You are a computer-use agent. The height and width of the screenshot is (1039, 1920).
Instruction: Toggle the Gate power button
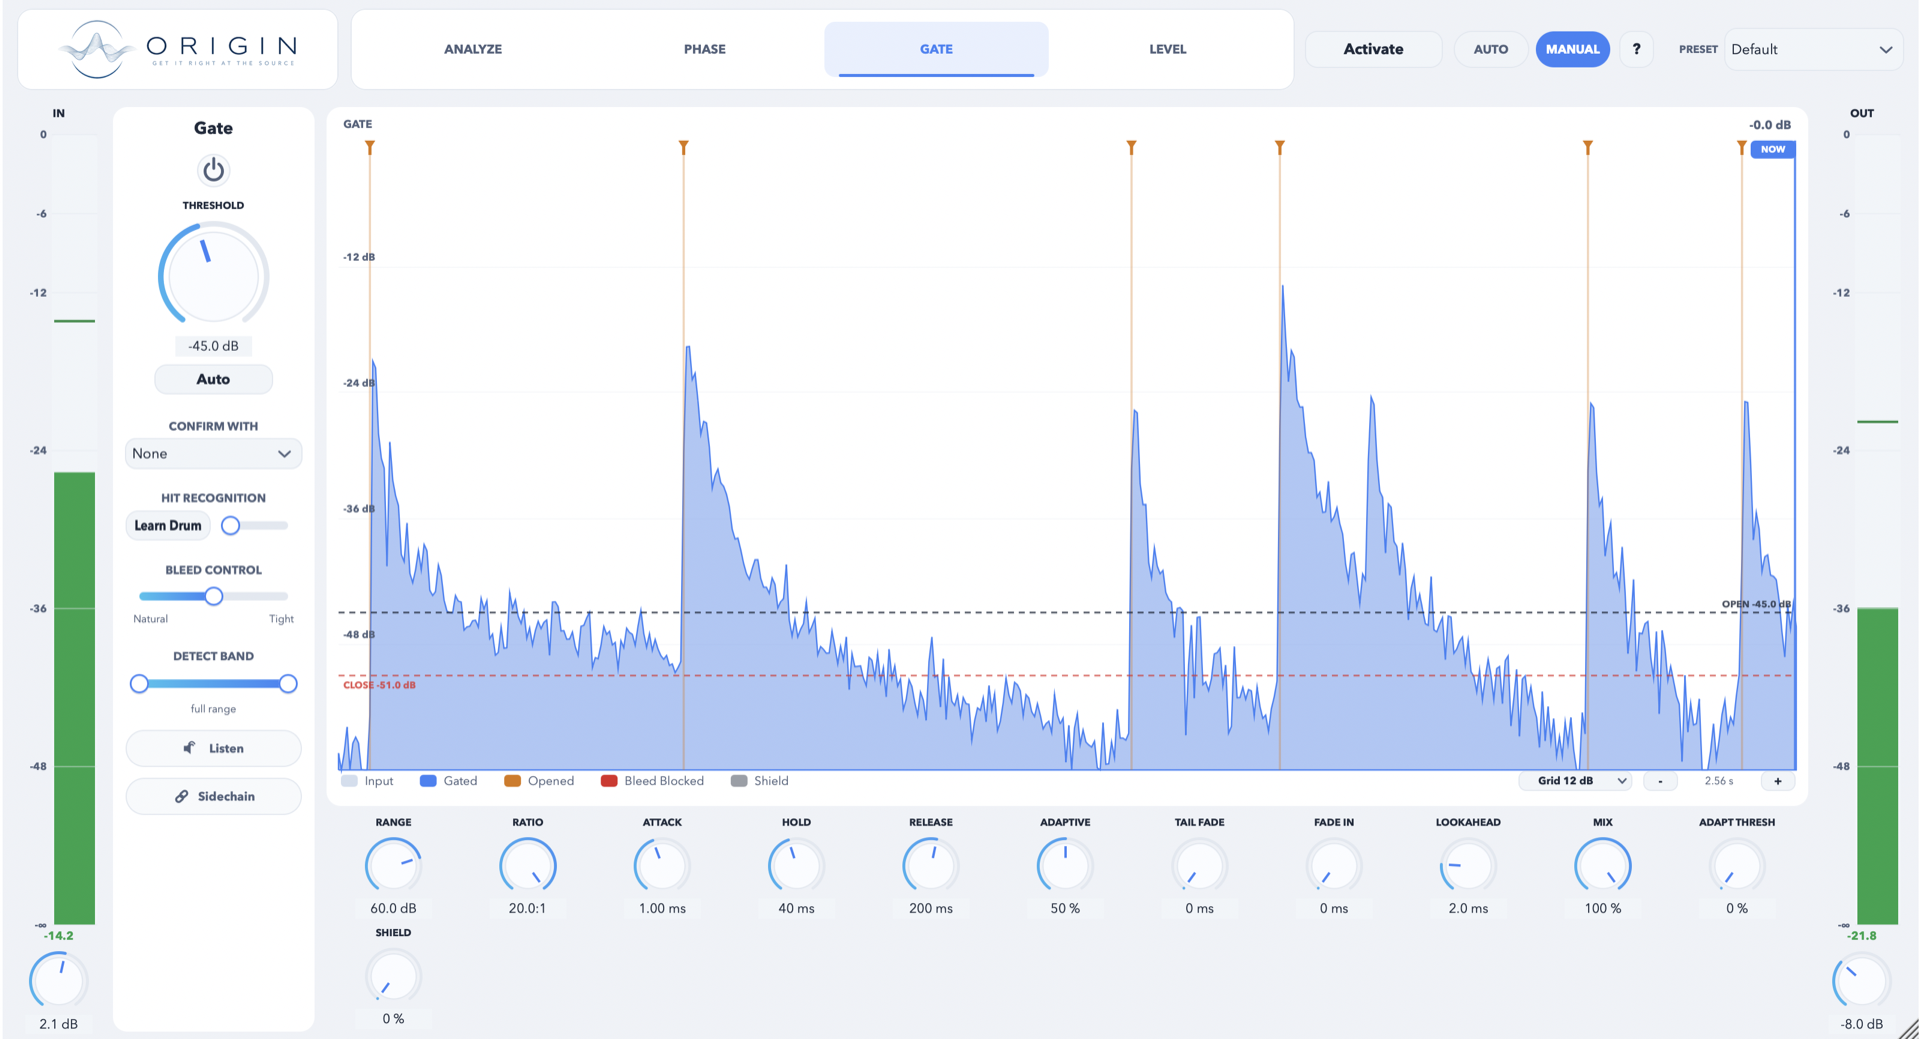213,170
